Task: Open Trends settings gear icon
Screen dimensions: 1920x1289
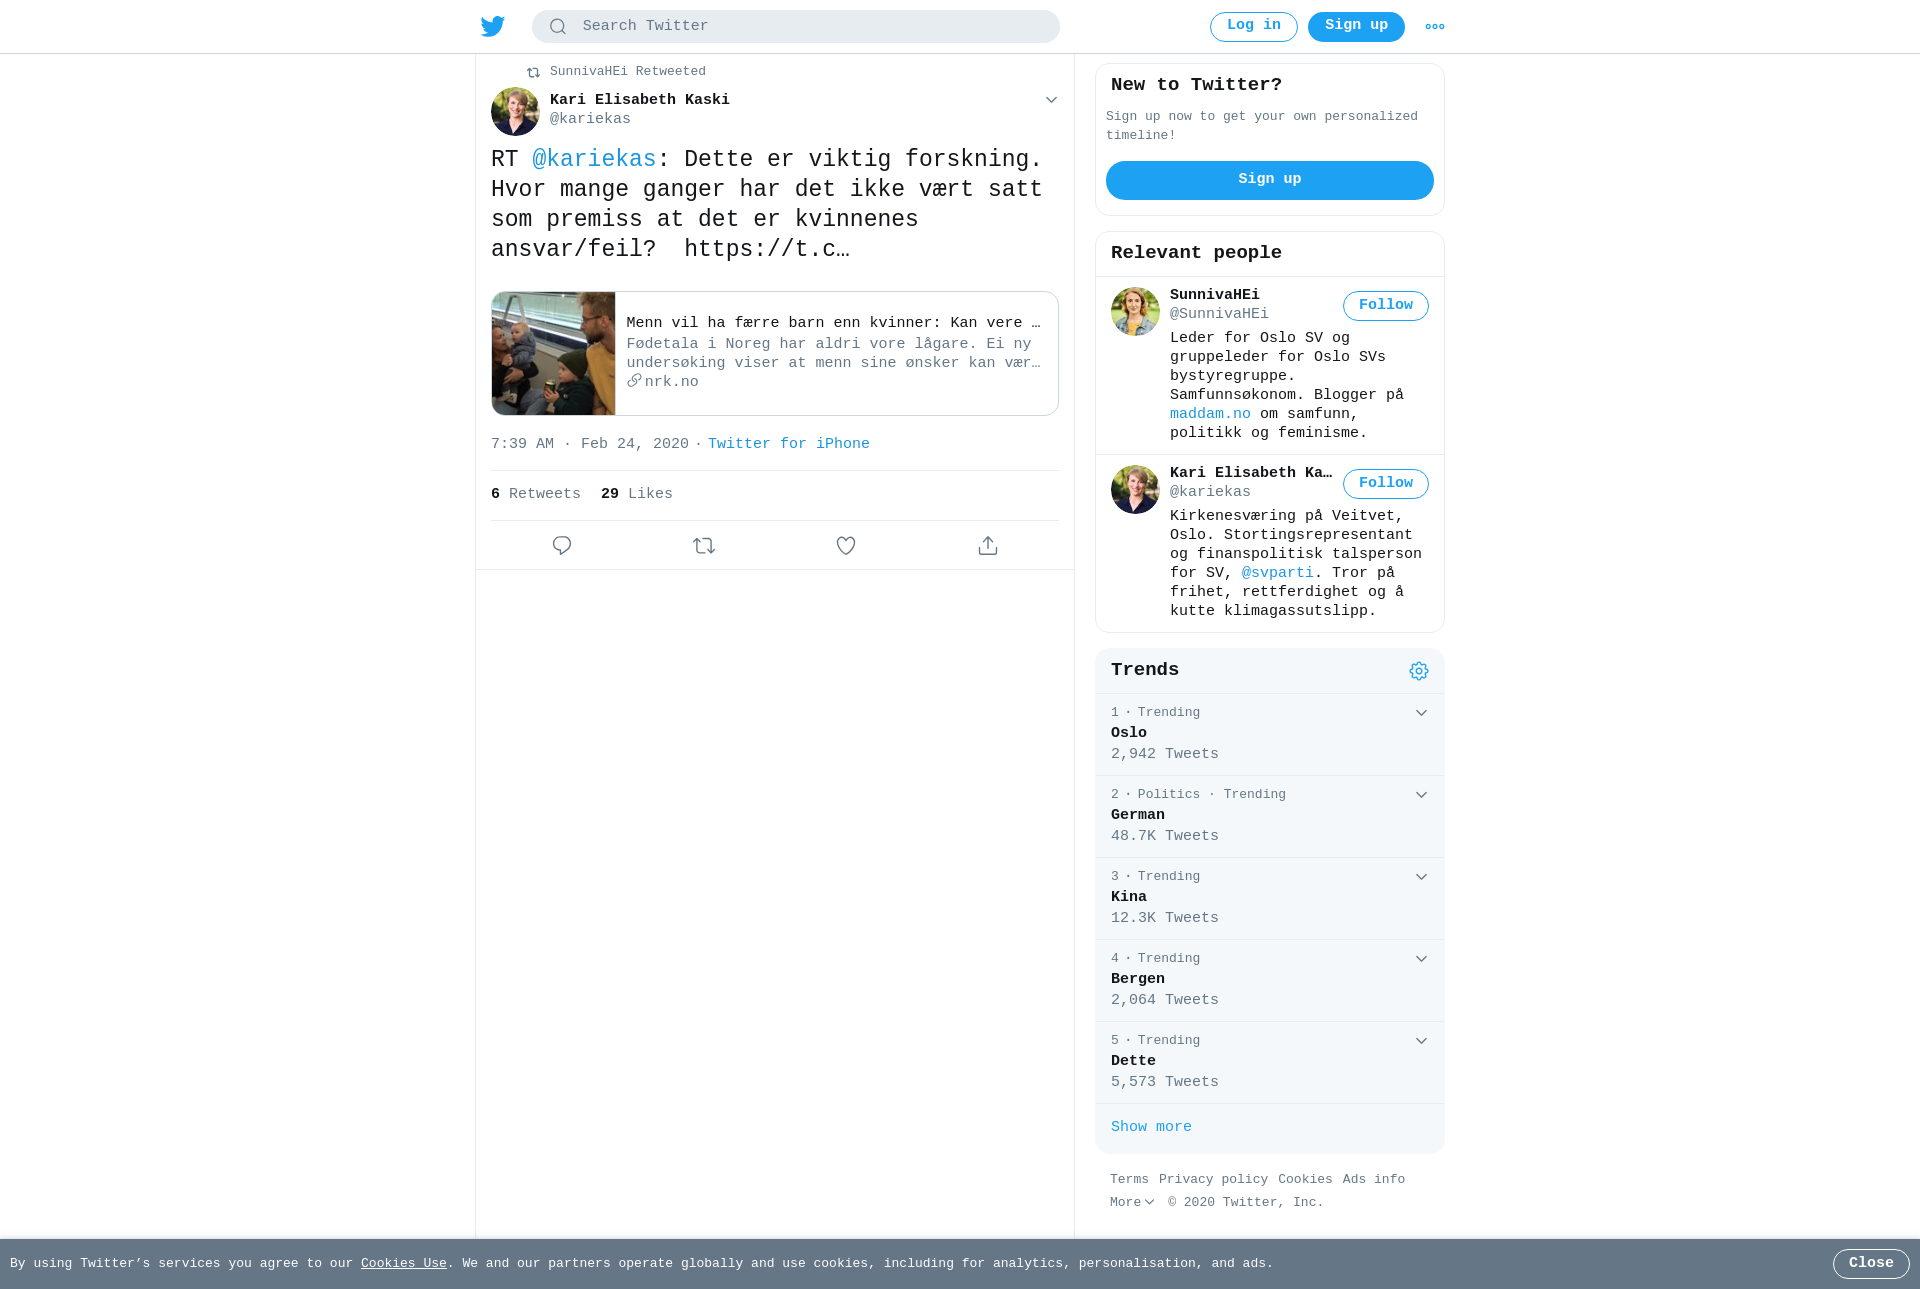Action: (1419, 671)
